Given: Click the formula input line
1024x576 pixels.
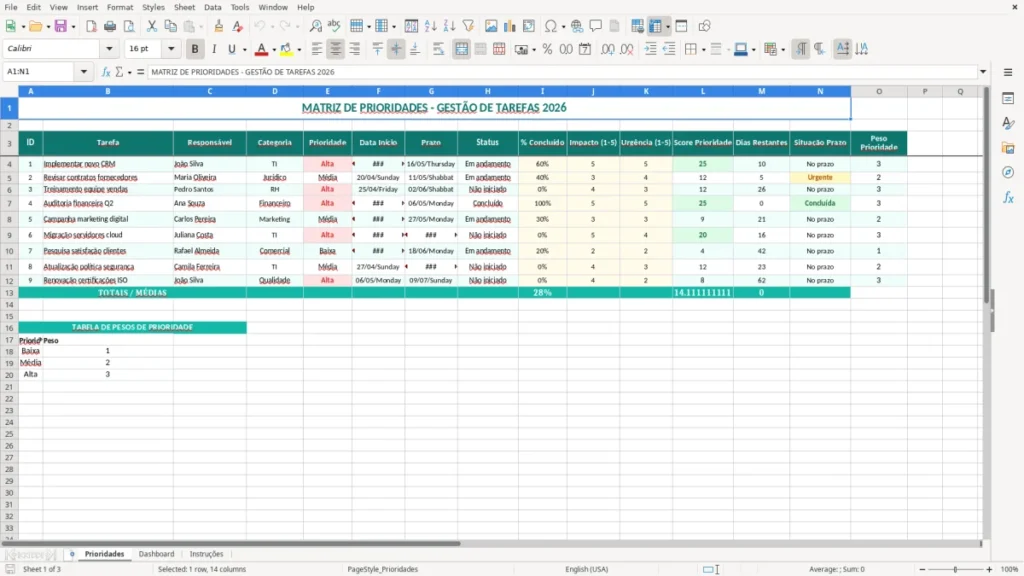Looking at the screenshot, I should tap(562, 72).
